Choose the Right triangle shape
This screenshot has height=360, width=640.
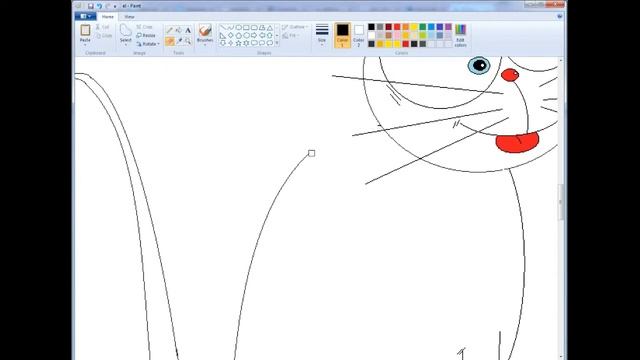[223, 36]
